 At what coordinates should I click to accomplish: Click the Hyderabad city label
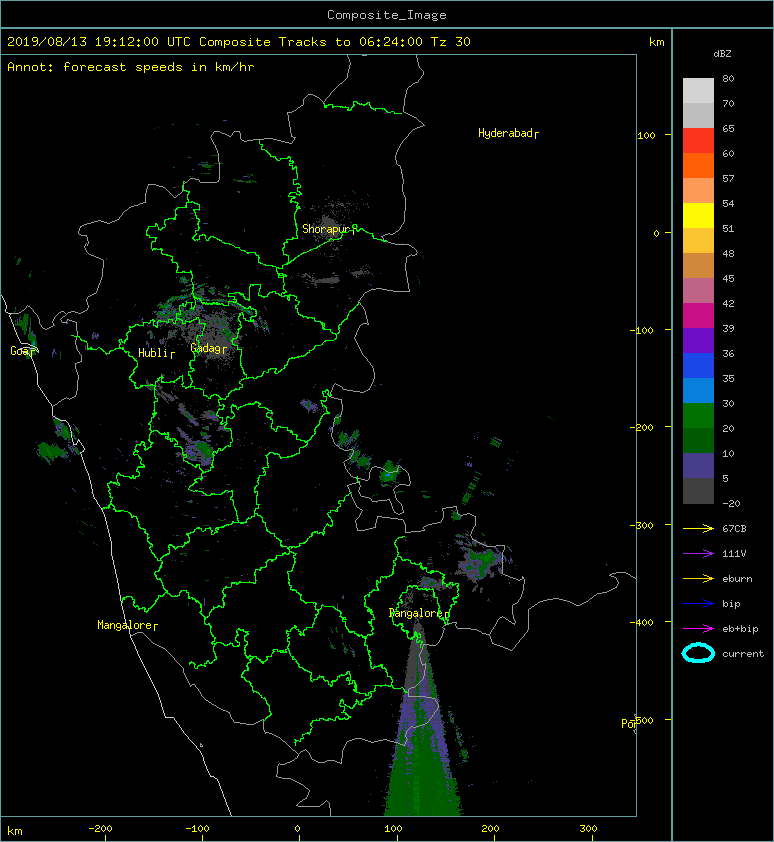[x=508, y=133]
